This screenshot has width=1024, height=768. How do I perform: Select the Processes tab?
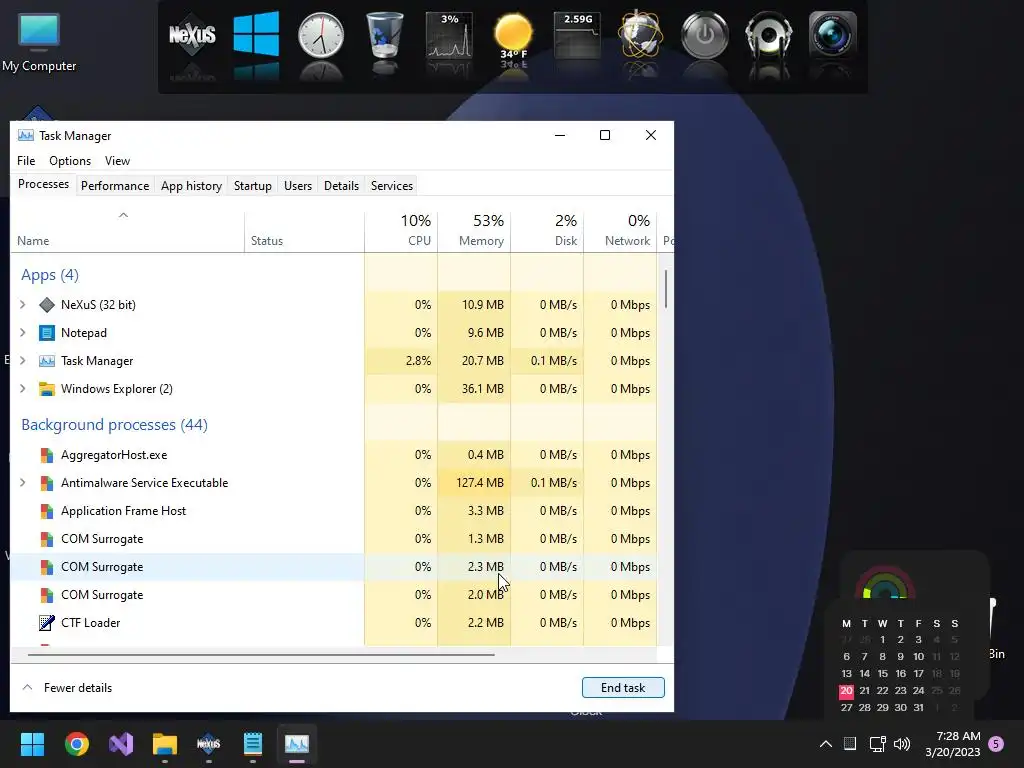[43, 184]
